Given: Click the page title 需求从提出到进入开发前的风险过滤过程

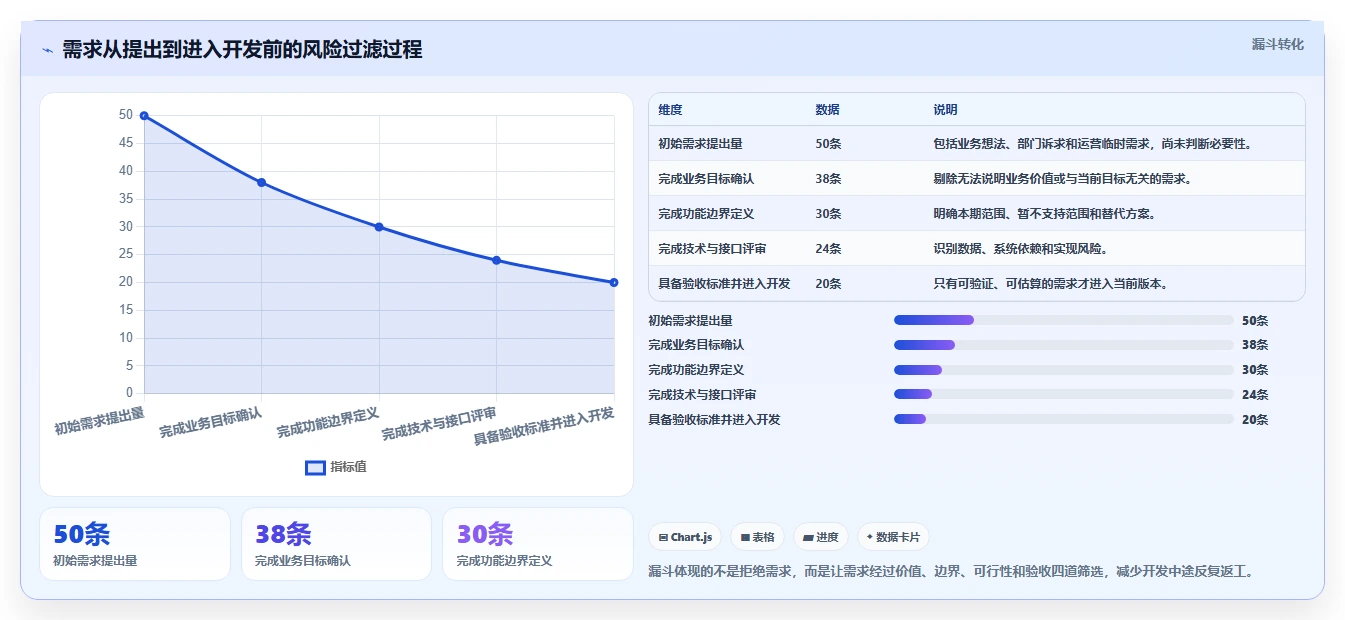Looking at the screenshot, I should coord(242,49).
